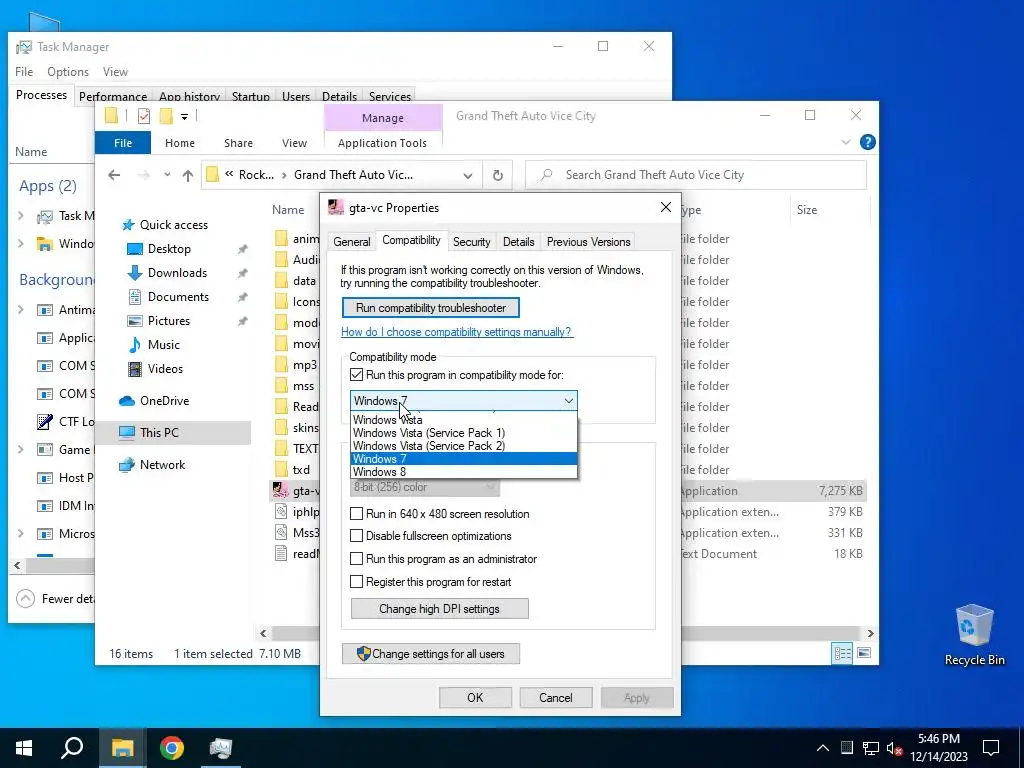Open Explorer help question mark icon
This screenshot has height=768, width=1024.
[867, 142]
